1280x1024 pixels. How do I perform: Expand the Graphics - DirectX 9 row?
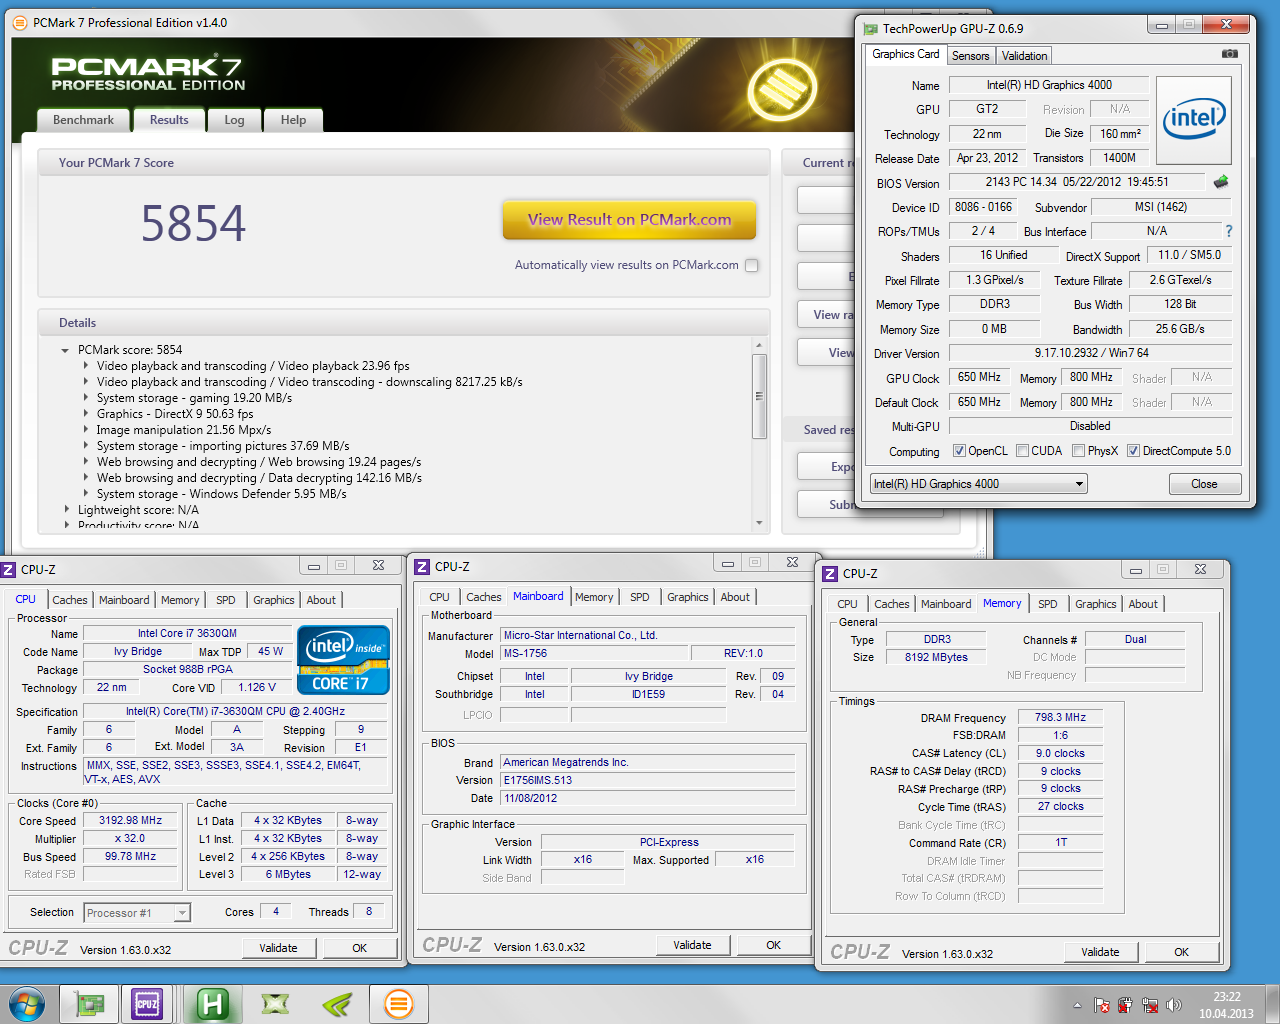[x=85, y=414]
